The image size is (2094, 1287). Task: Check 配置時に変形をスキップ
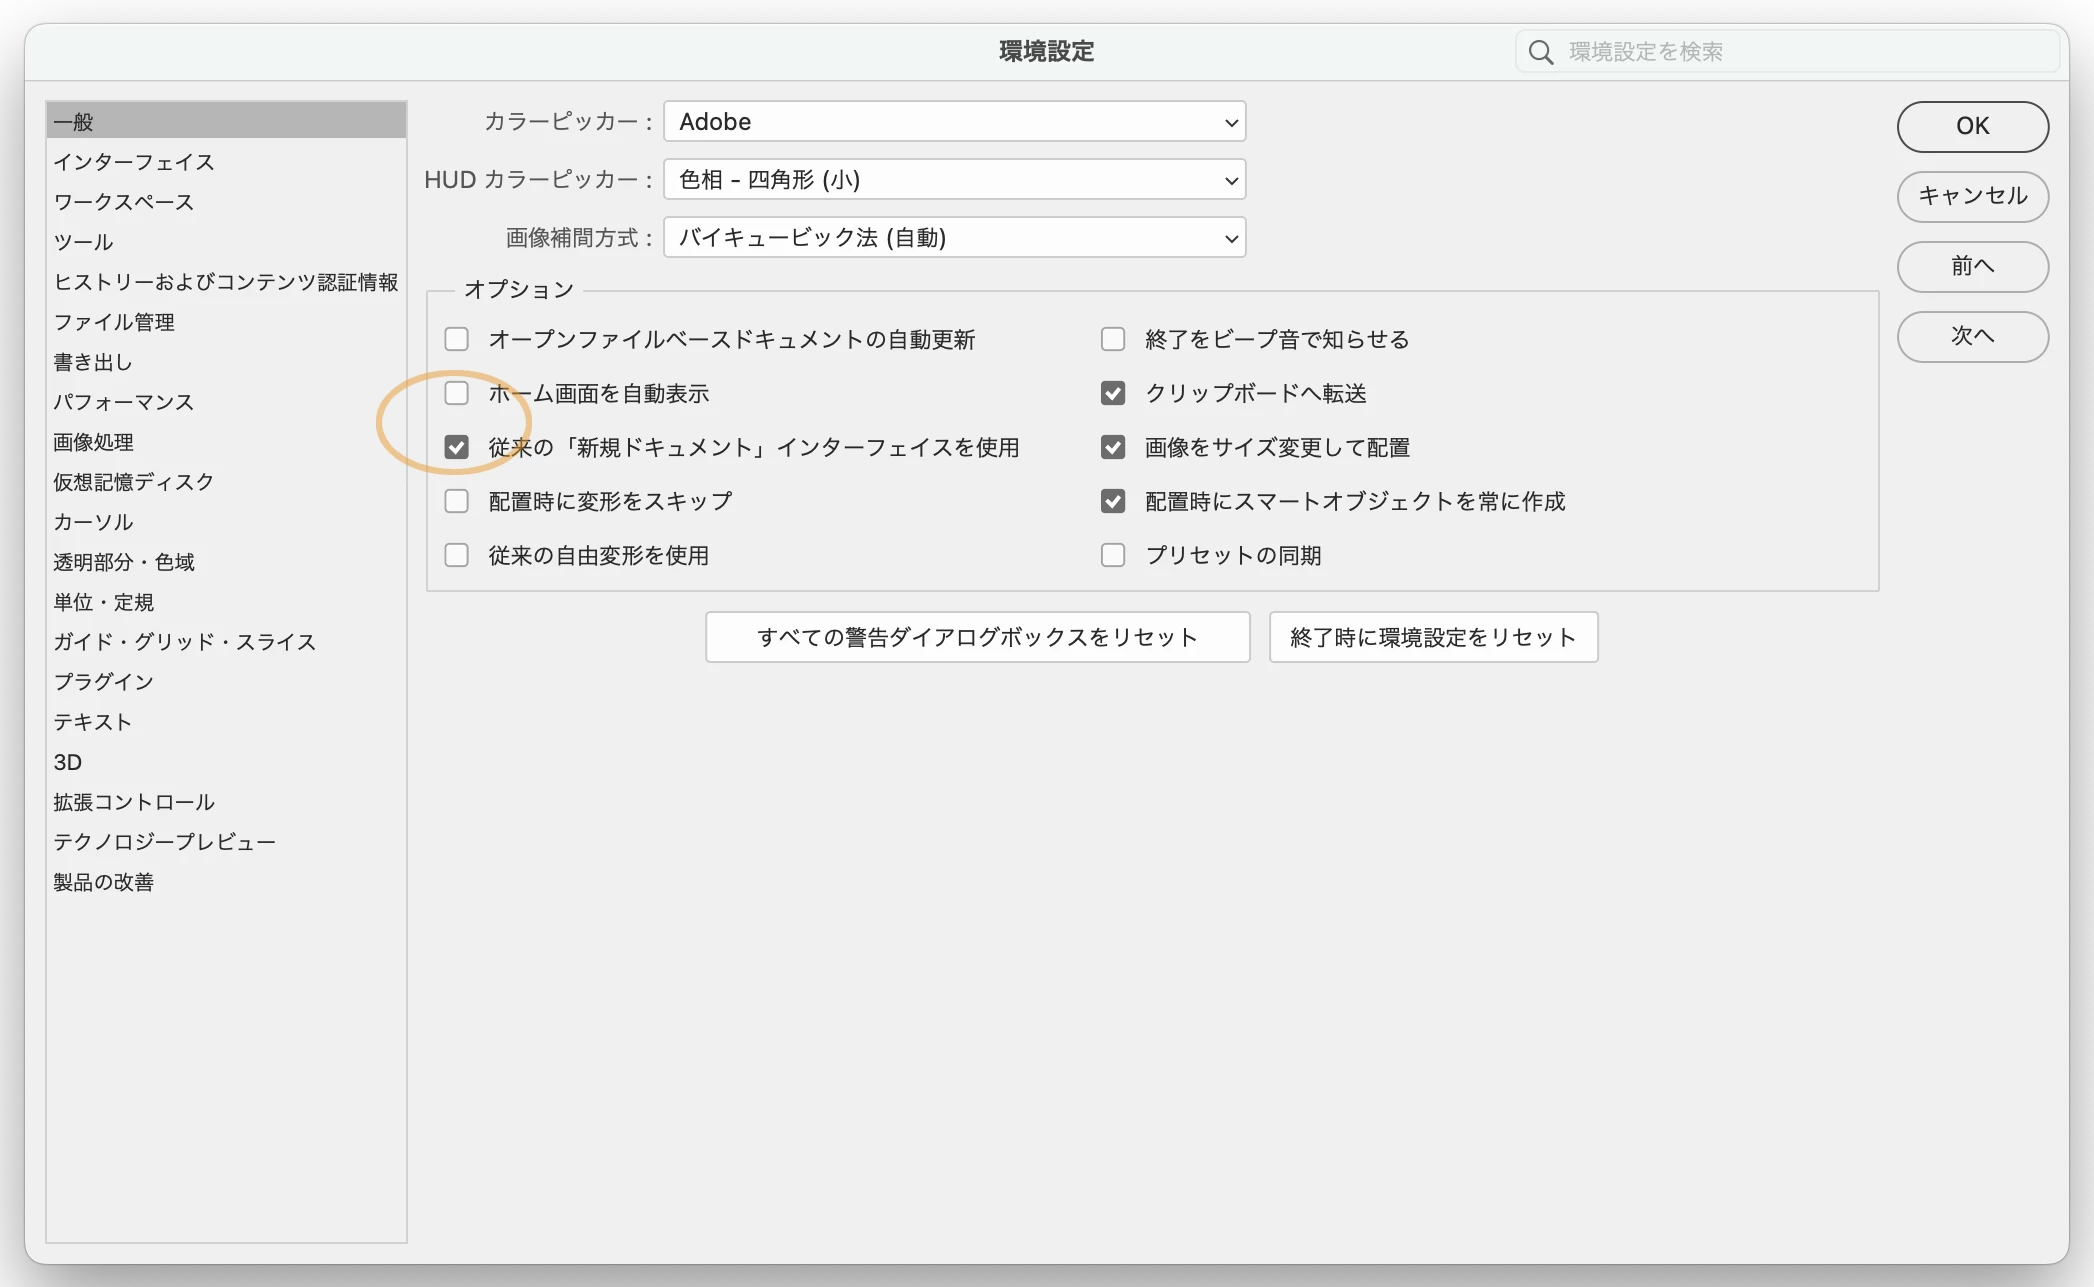pos(457,501)
